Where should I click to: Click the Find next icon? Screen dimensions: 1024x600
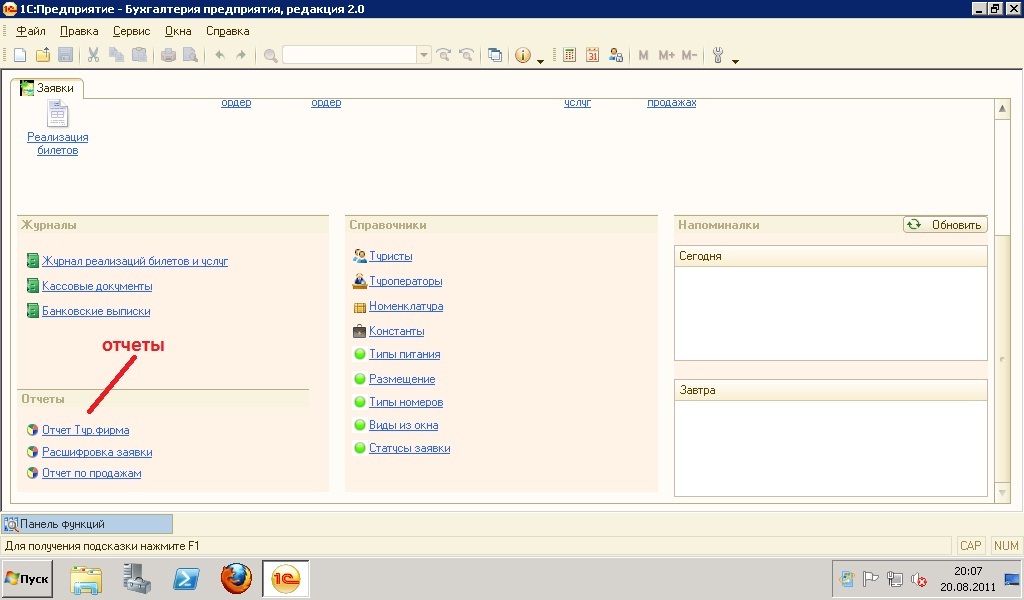tap(444, 55)
